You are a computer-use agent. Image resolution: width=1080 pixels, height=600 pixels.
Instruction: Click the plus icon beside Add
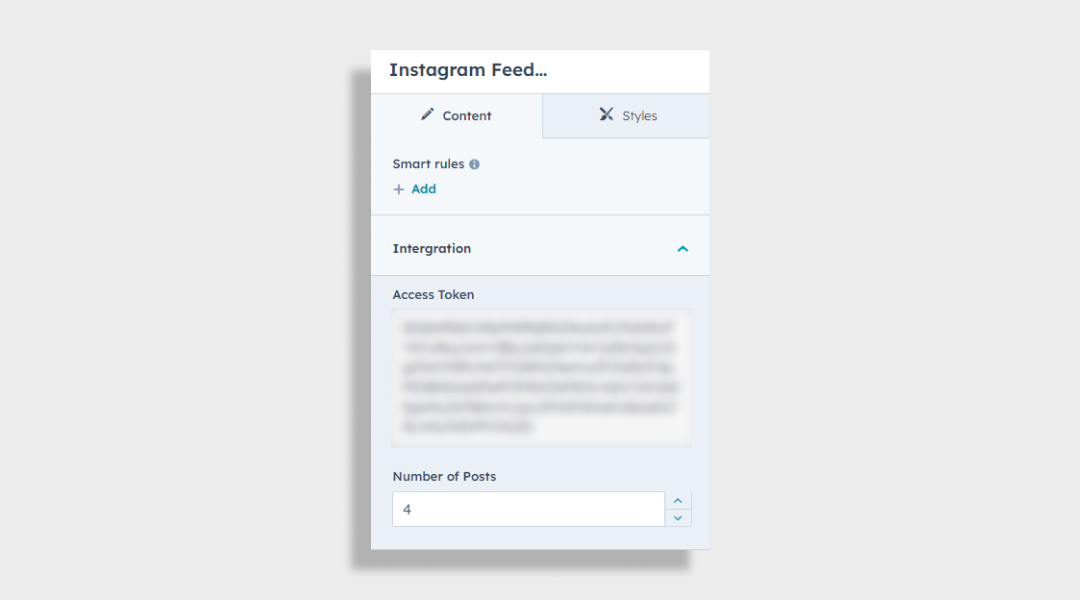click(399, 189)
